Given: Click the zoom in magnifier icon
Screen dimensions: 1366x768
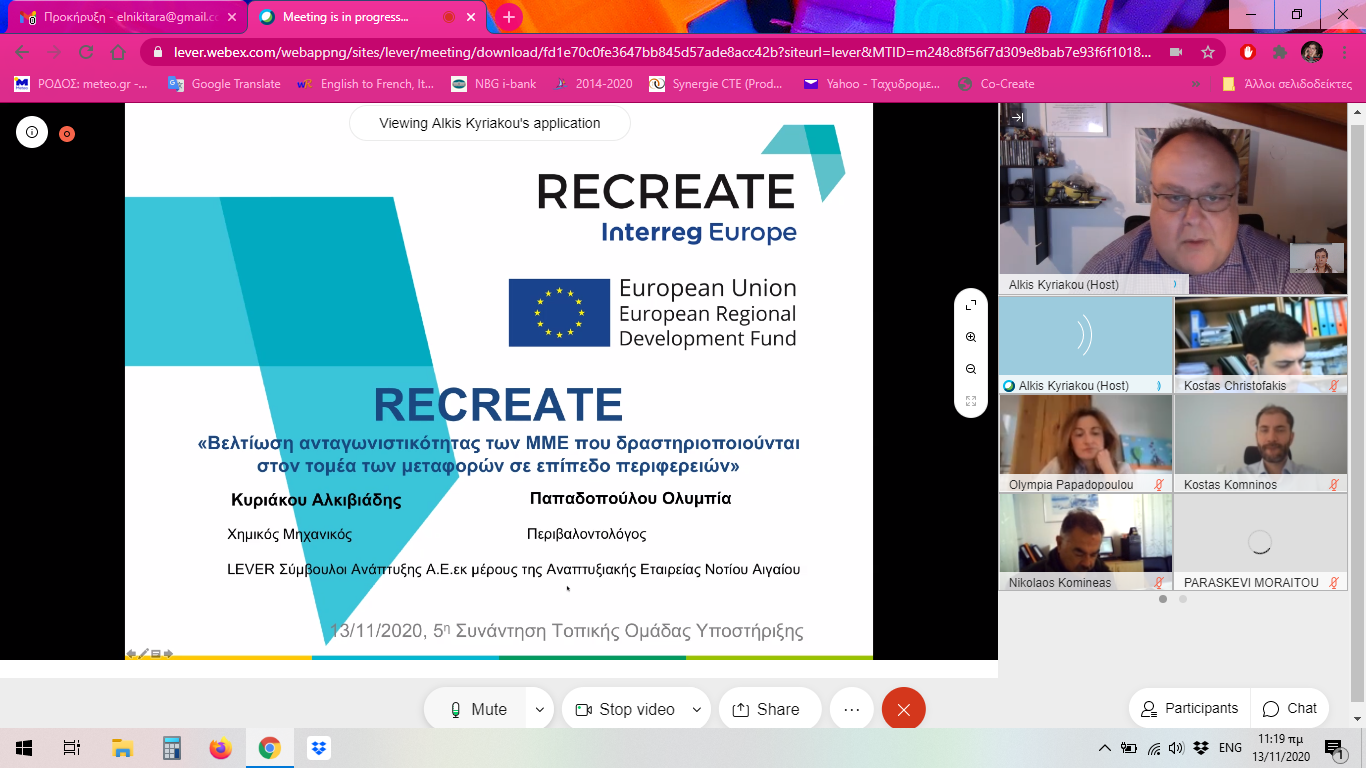Looking at the screenshot, I should pos(971,337).
